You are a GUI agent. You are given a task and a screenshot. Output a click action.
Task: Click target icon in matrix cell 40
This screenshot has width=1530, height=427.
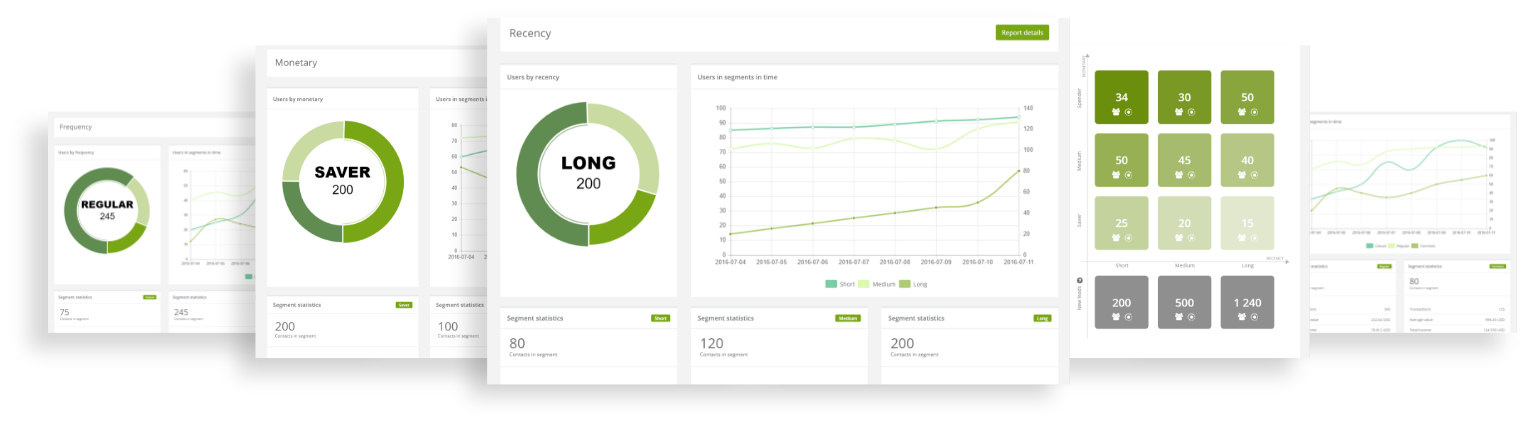(1254, 176)
